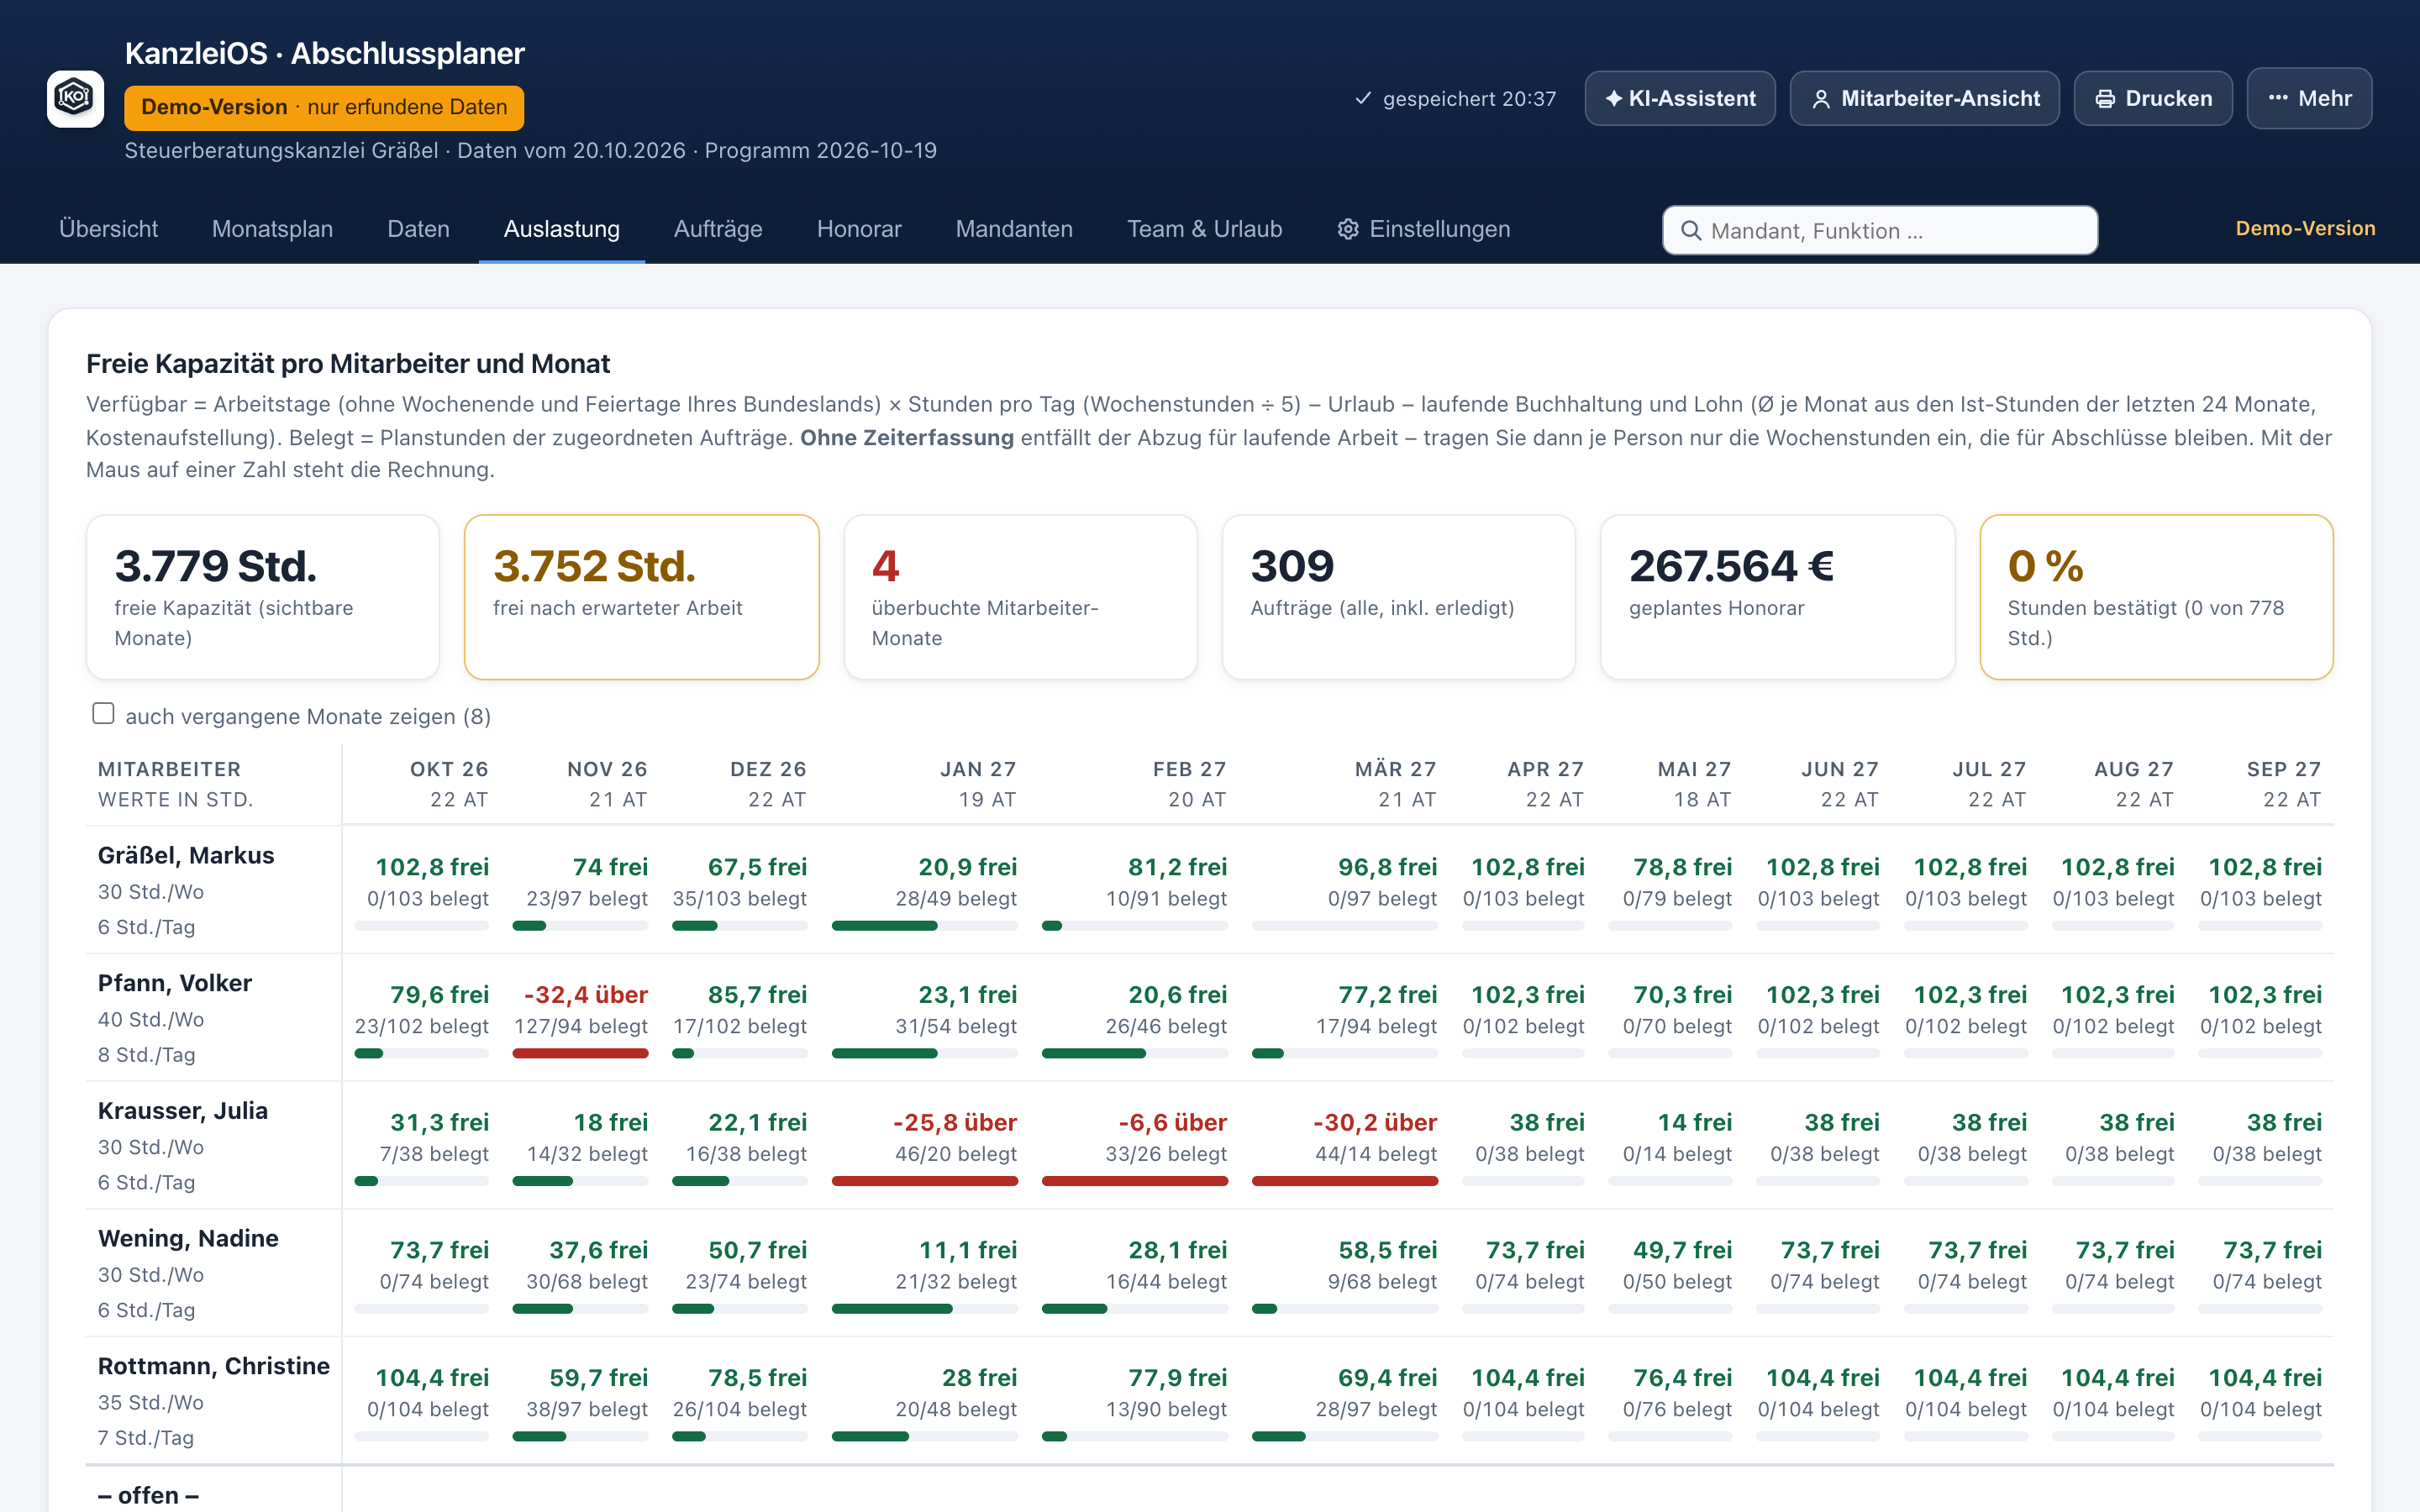Click the Drucken printer icon
This screenshot has height=1512, width=2420.
click(x=2105, y=99)
